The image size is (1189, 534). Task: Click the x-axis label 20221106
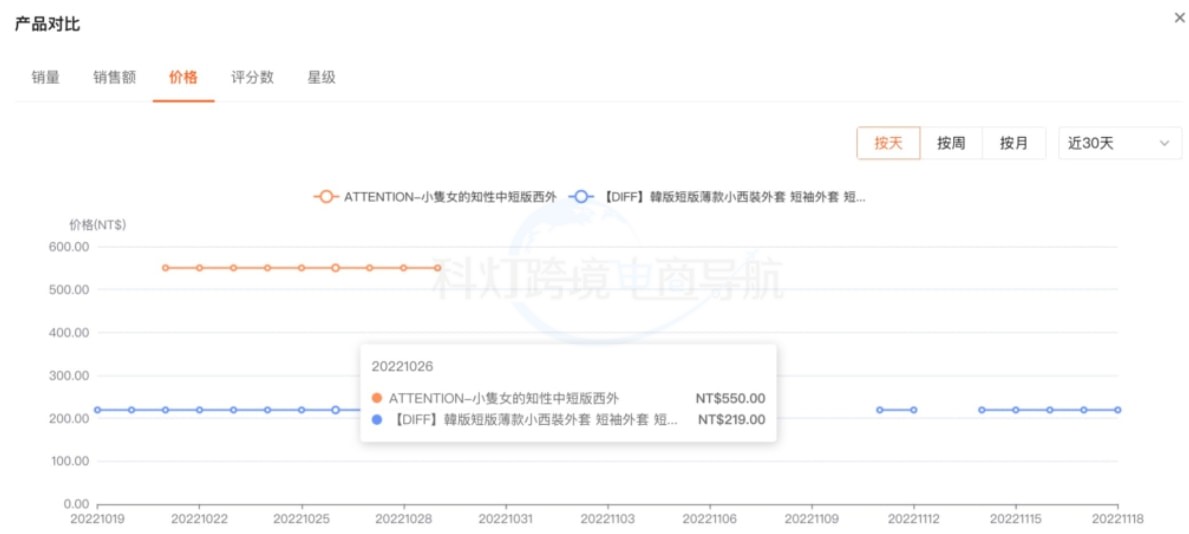[x=710, y=520]
